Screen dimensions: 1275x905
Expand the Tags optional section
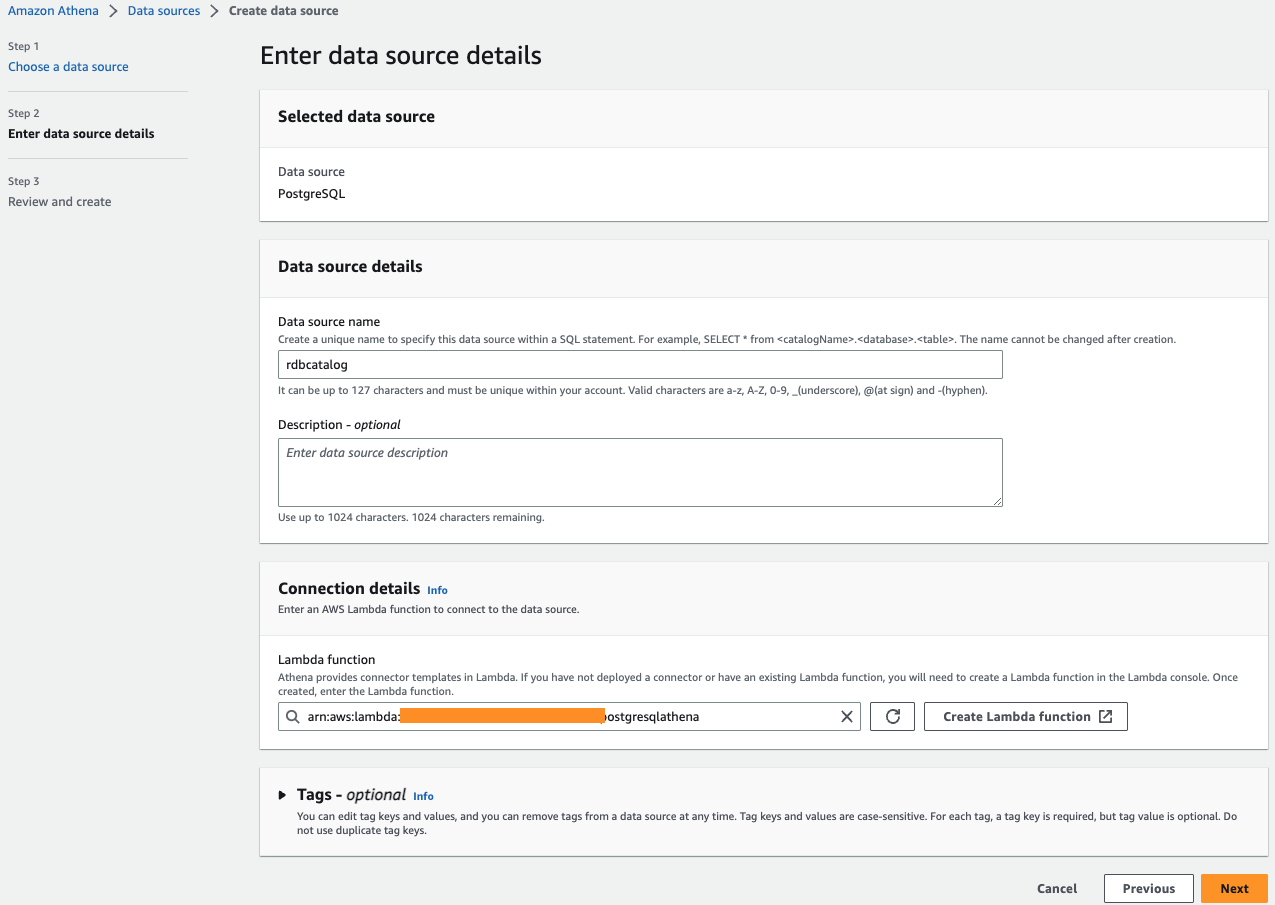click(283, 795)
